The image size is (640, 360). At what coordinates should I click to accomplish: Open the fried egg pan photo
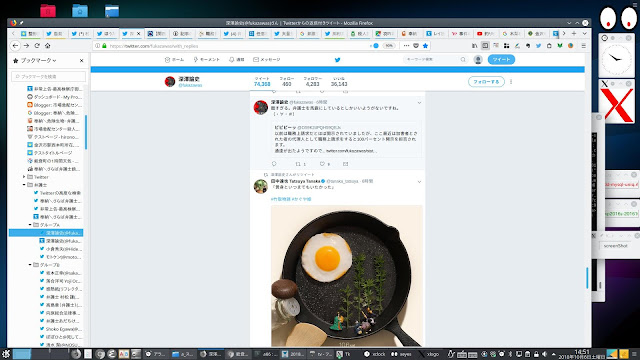point(347,276)
